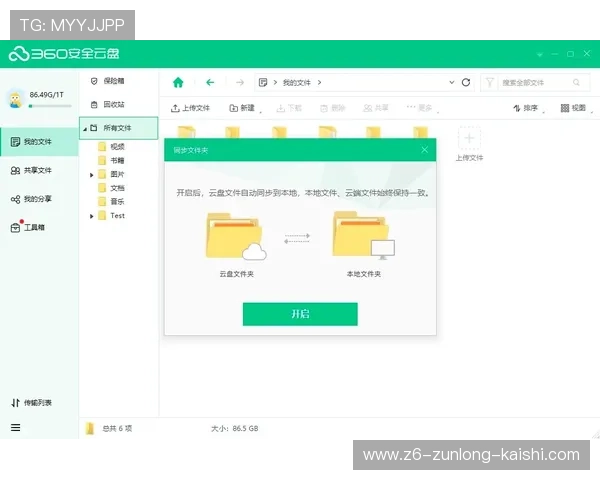The image size is (600, 480).
Task: Close the 同步文件夹 dialog
Action: tap(425, 150)
